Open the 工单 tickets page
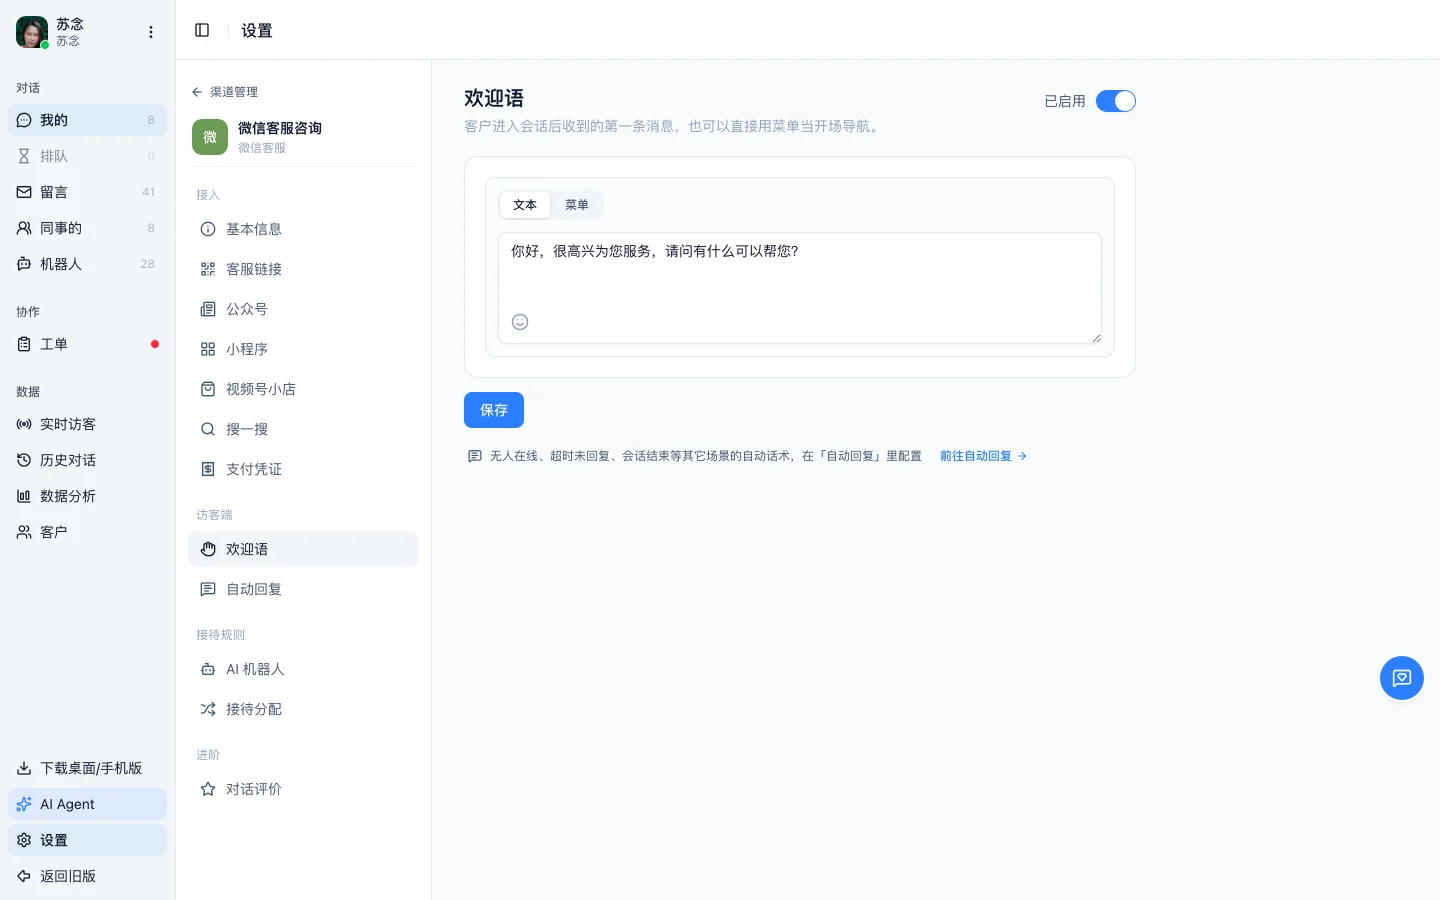This screenshot has width=1440, height=900. [87, 344]
